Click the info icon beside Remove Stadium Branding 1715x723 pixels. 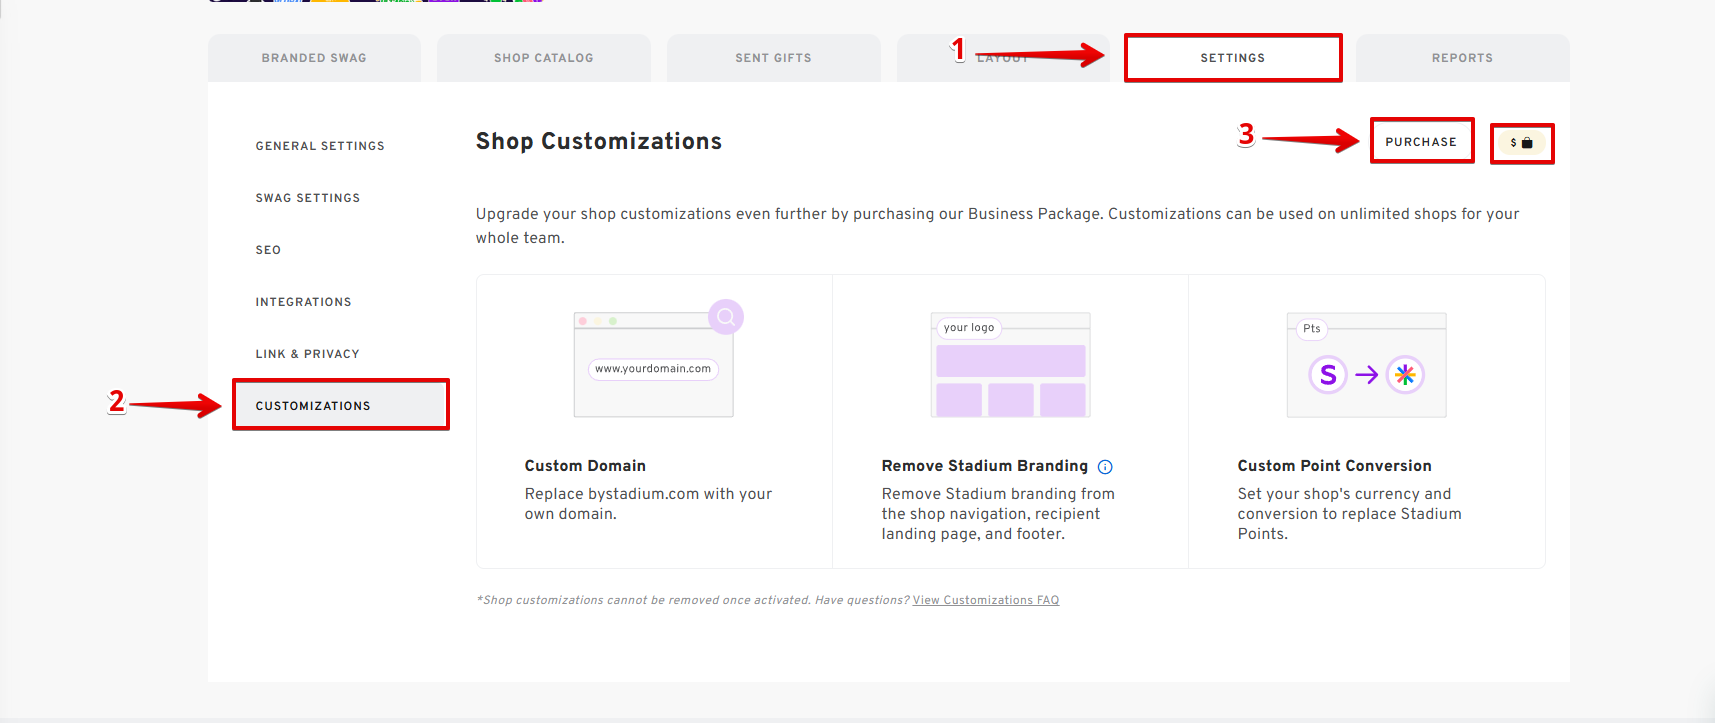point(1105,467)
